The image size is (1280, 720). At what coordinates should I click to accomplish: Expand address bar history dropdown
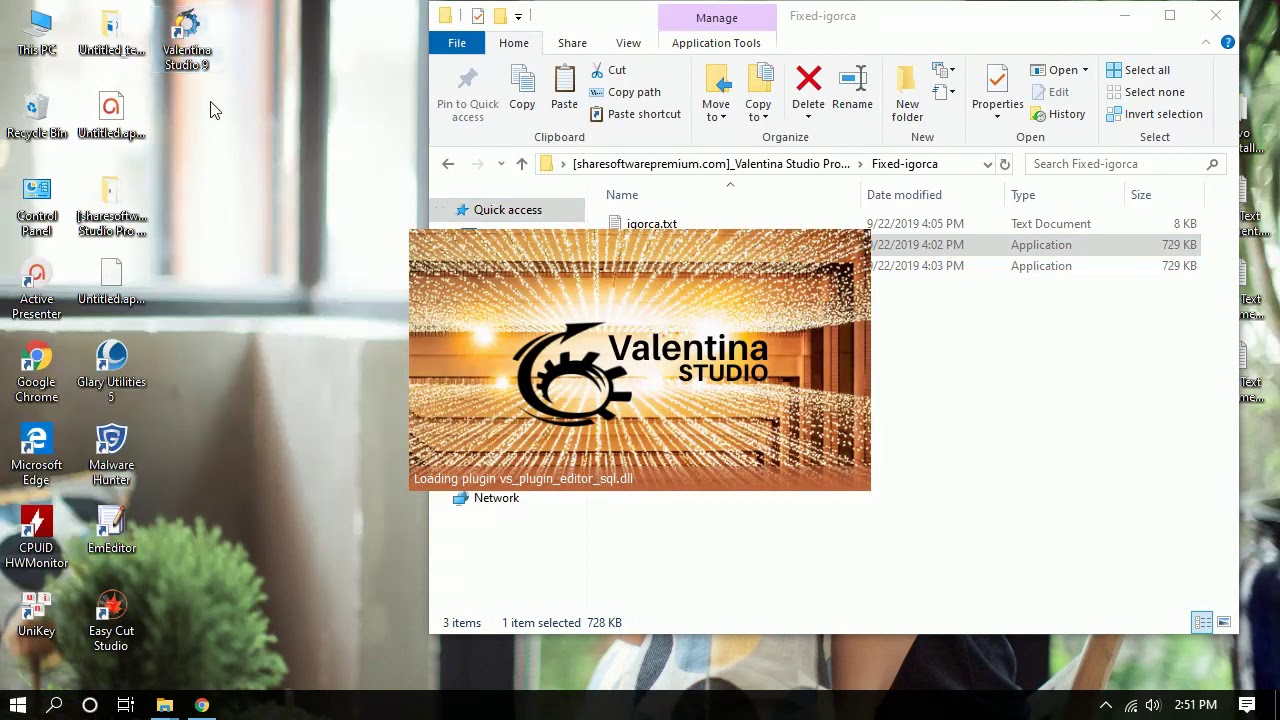(x=988, y=164)
